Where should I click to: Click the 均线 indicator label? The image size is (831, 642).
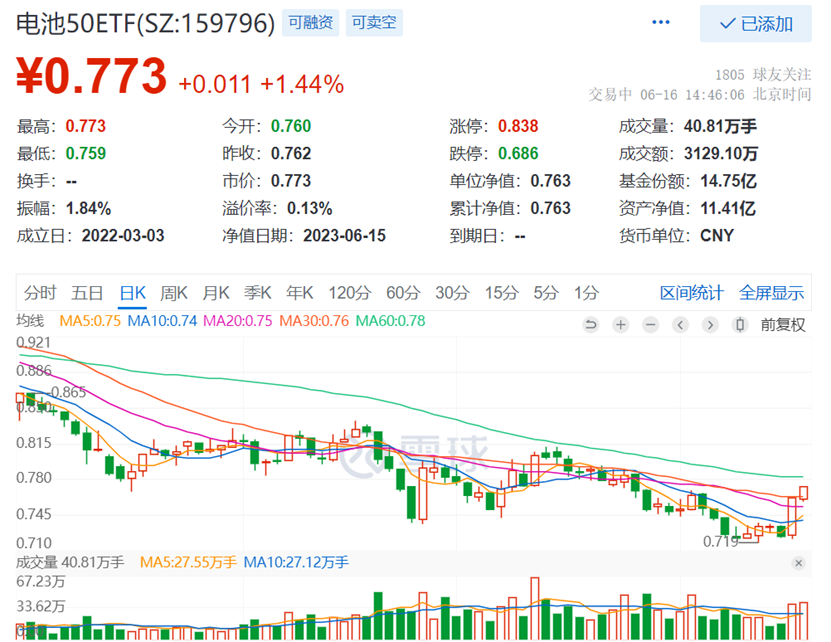tap(30, 321)
